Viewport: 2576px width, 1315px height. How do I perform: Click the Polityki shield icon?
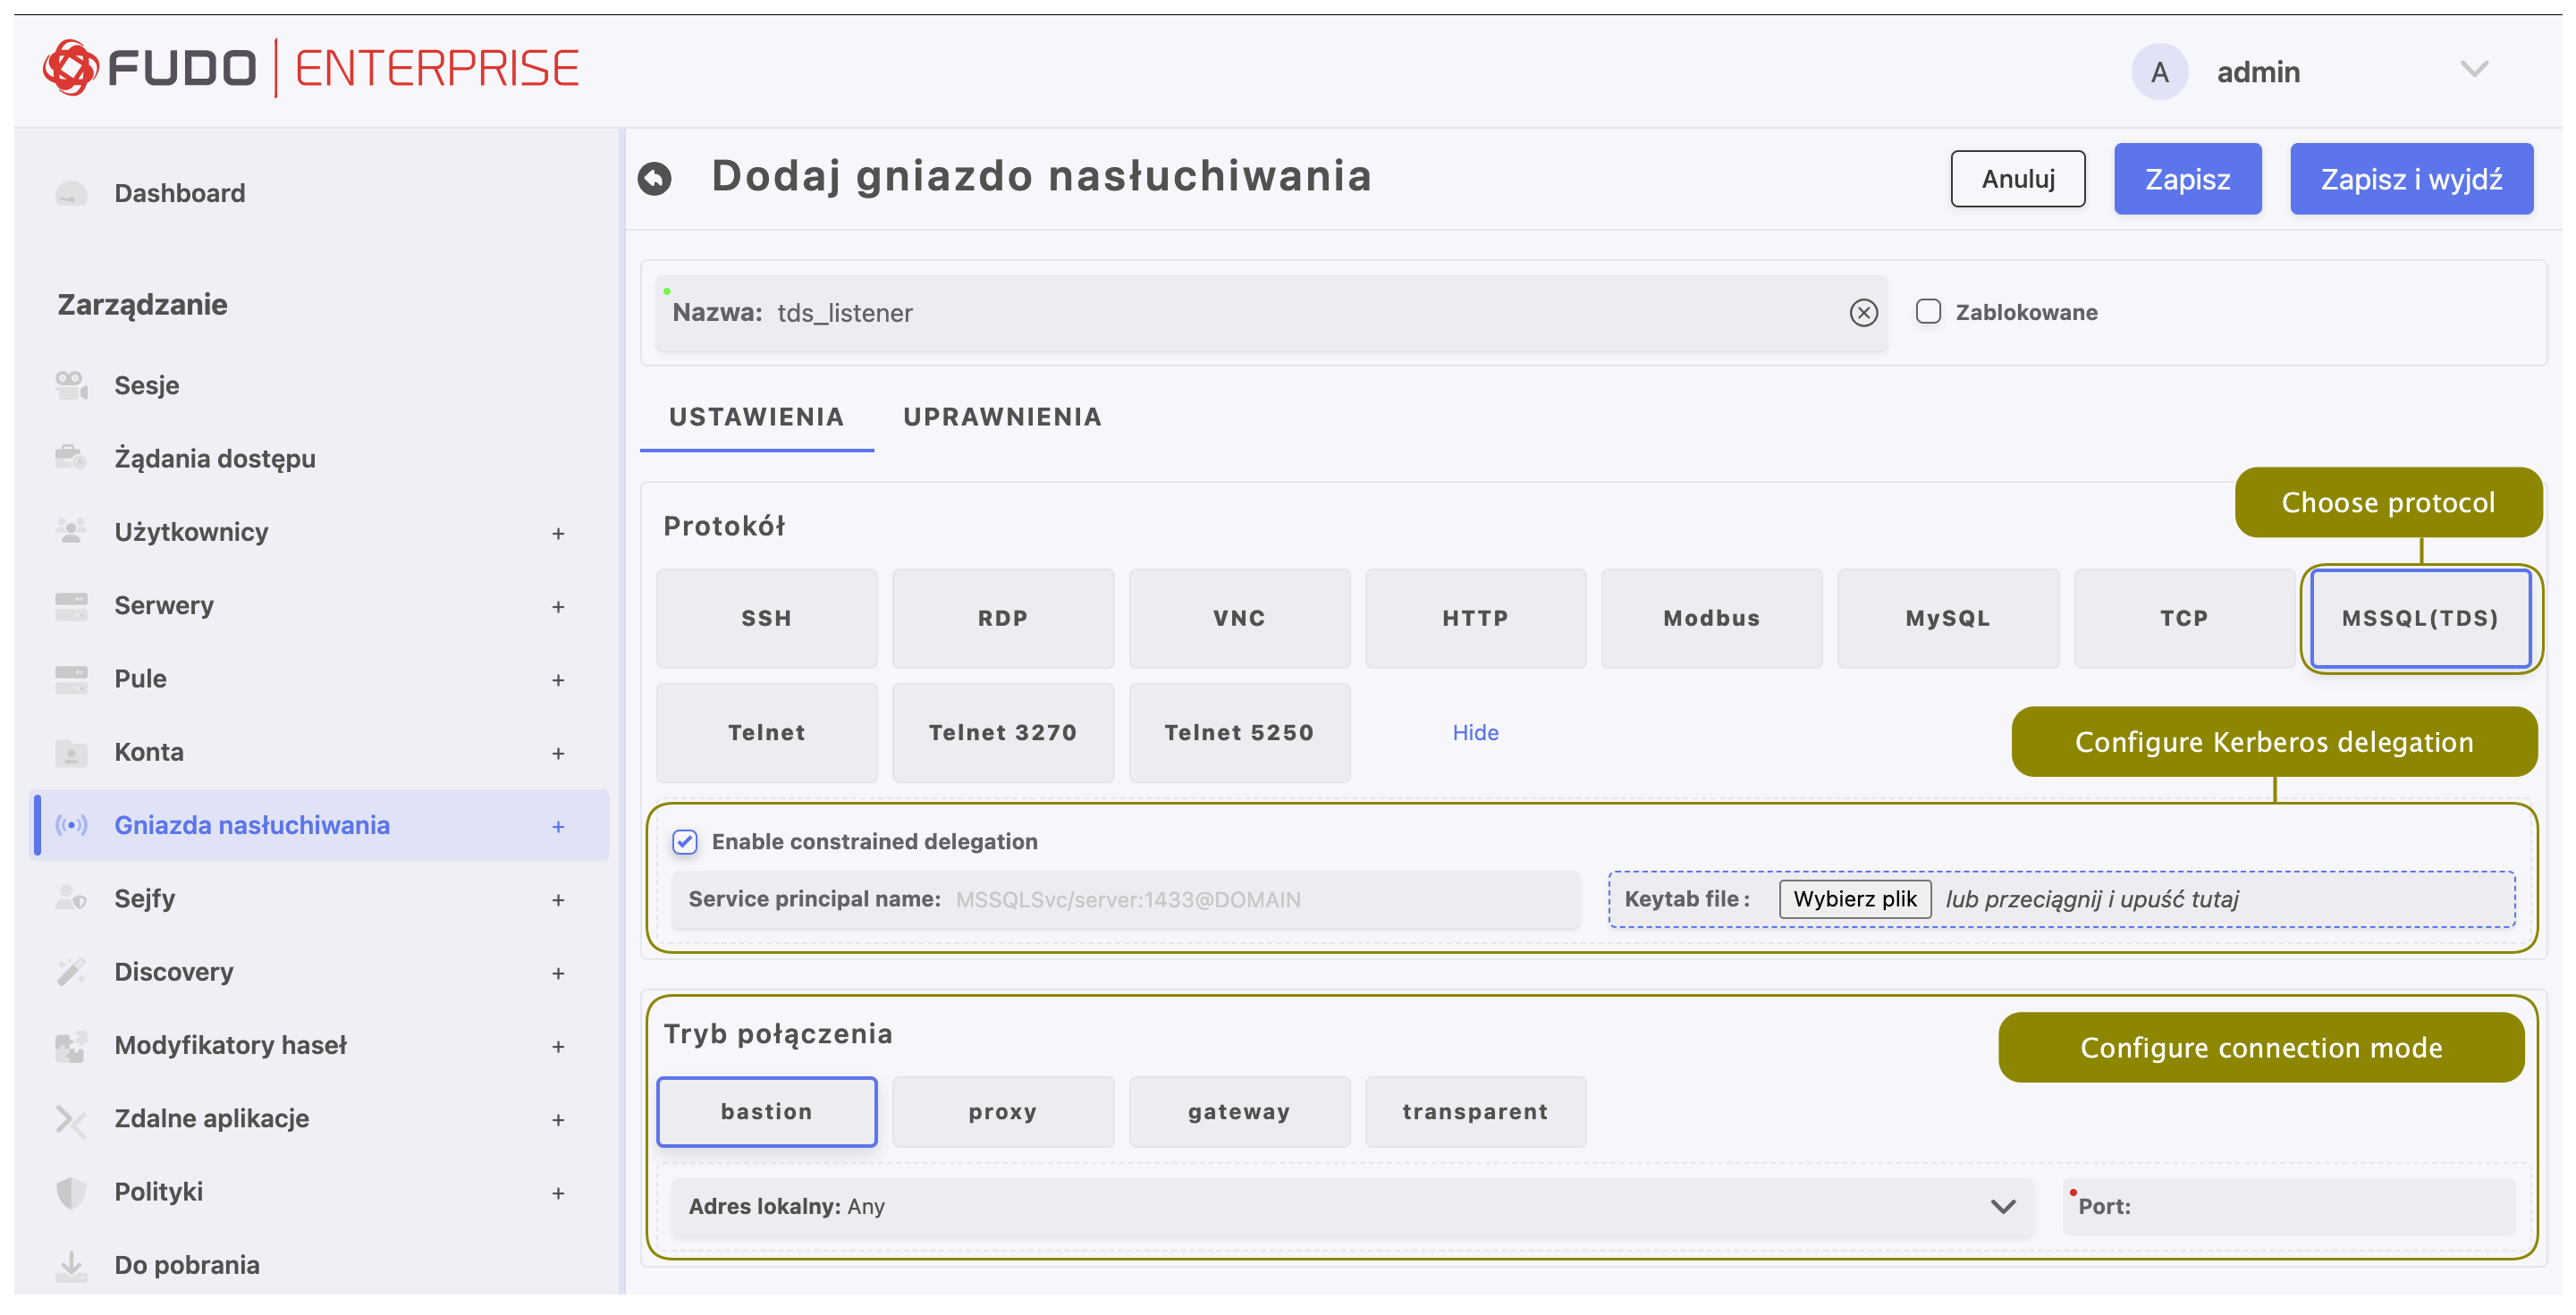tap(71, 1191)
